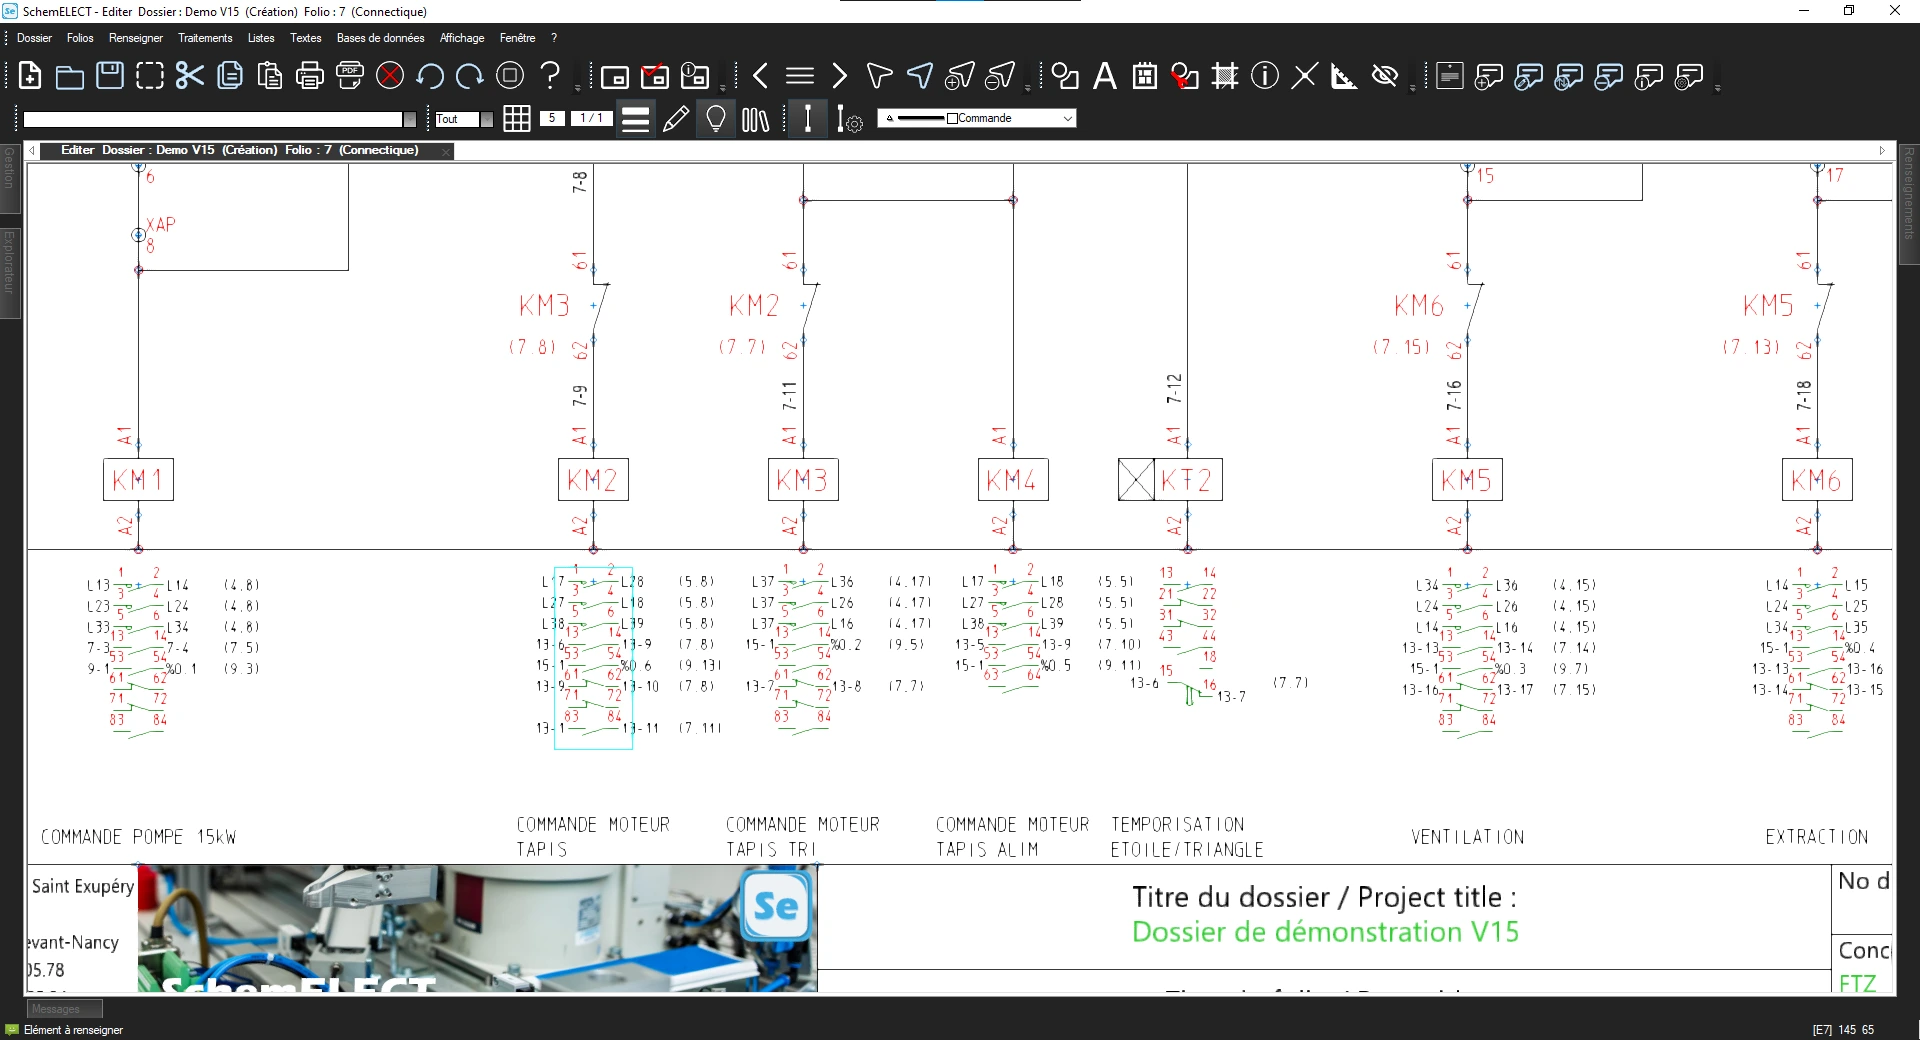Open the Bases de données menu
This screenshot has height=1040, width=1920.
click(x=380, y=38)
